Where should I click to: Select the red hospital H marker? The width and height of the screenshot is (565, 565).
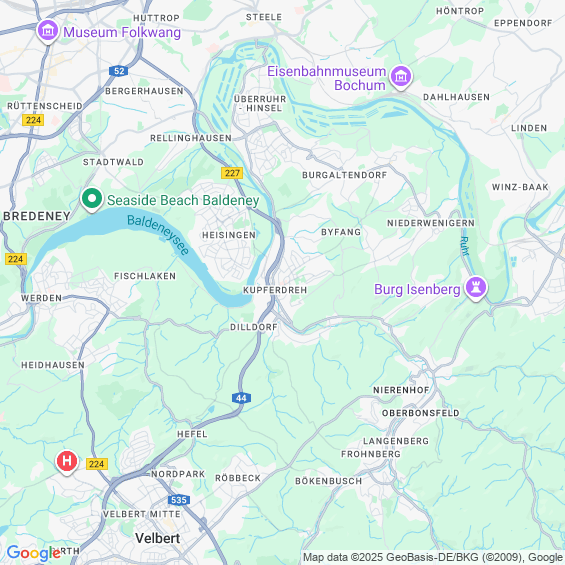pos(67,462)
